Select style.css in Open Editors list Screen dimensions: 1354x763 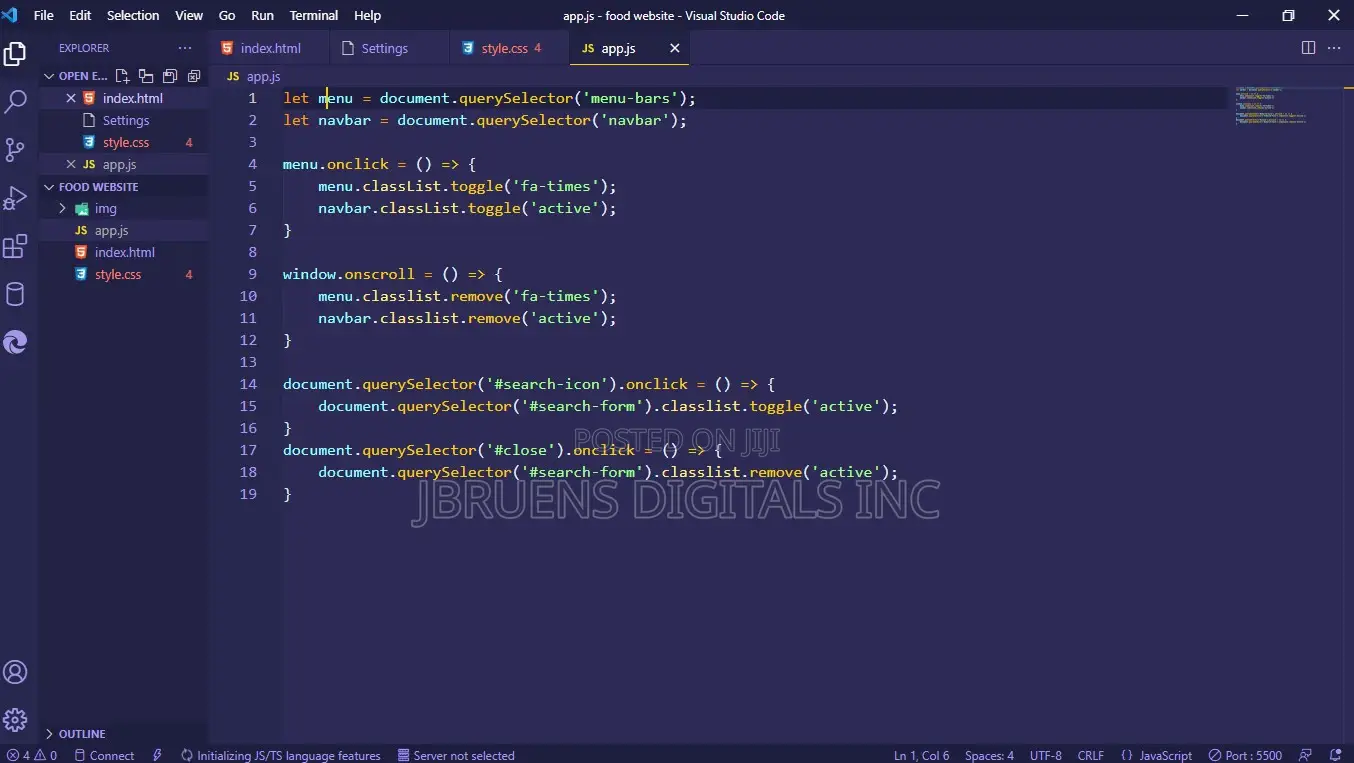pos(125,142)
